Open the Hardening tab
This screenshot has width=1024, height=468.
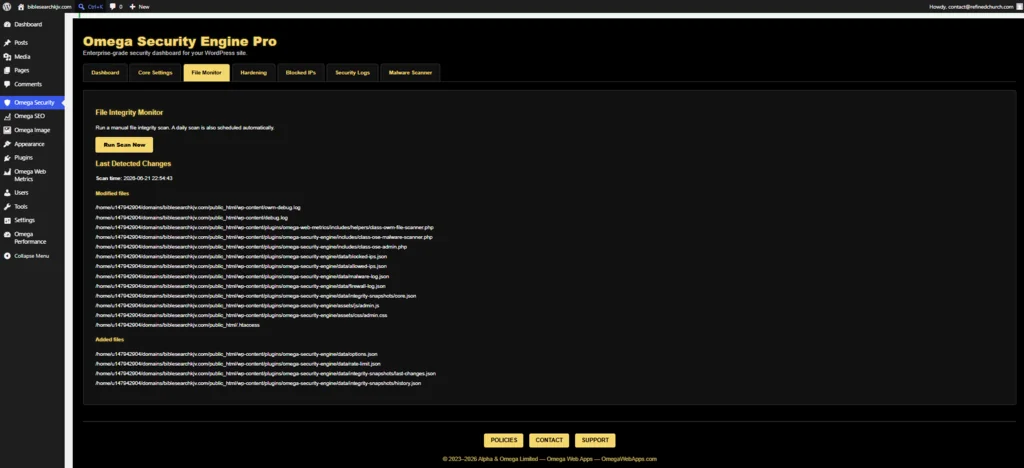click(x=253, y=72)
